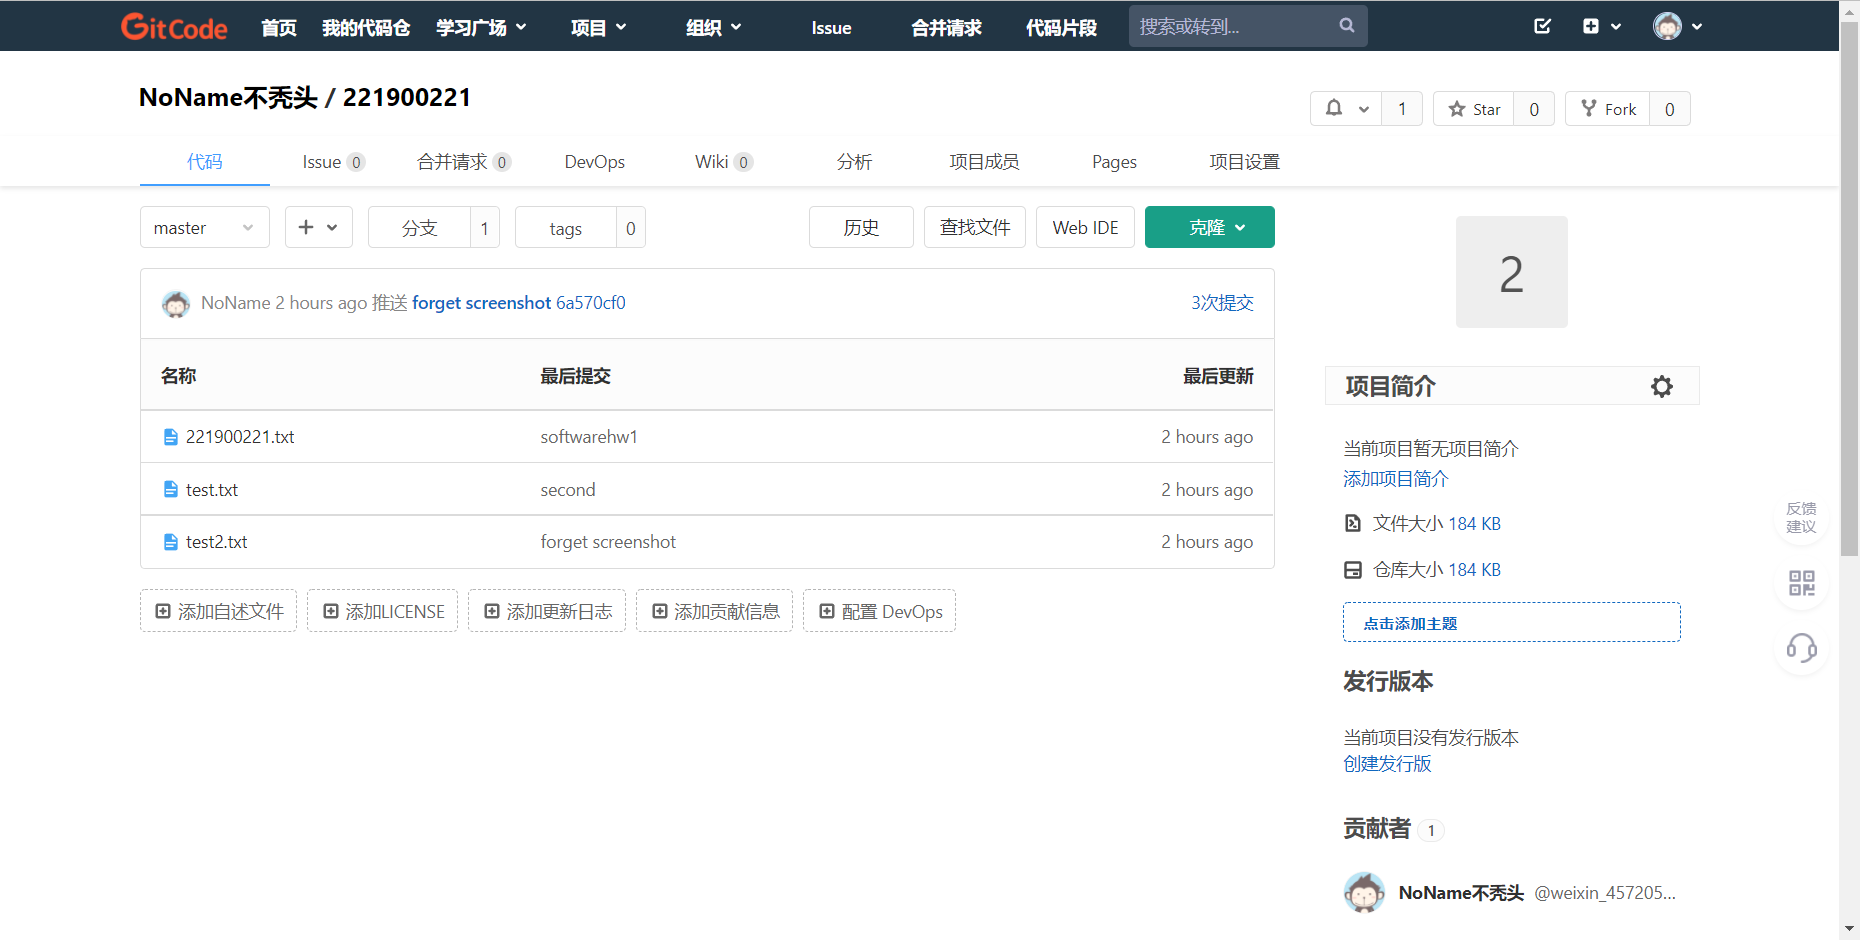Click the QR code icon
The image size is (1860, 940).
coord(1801,583)
